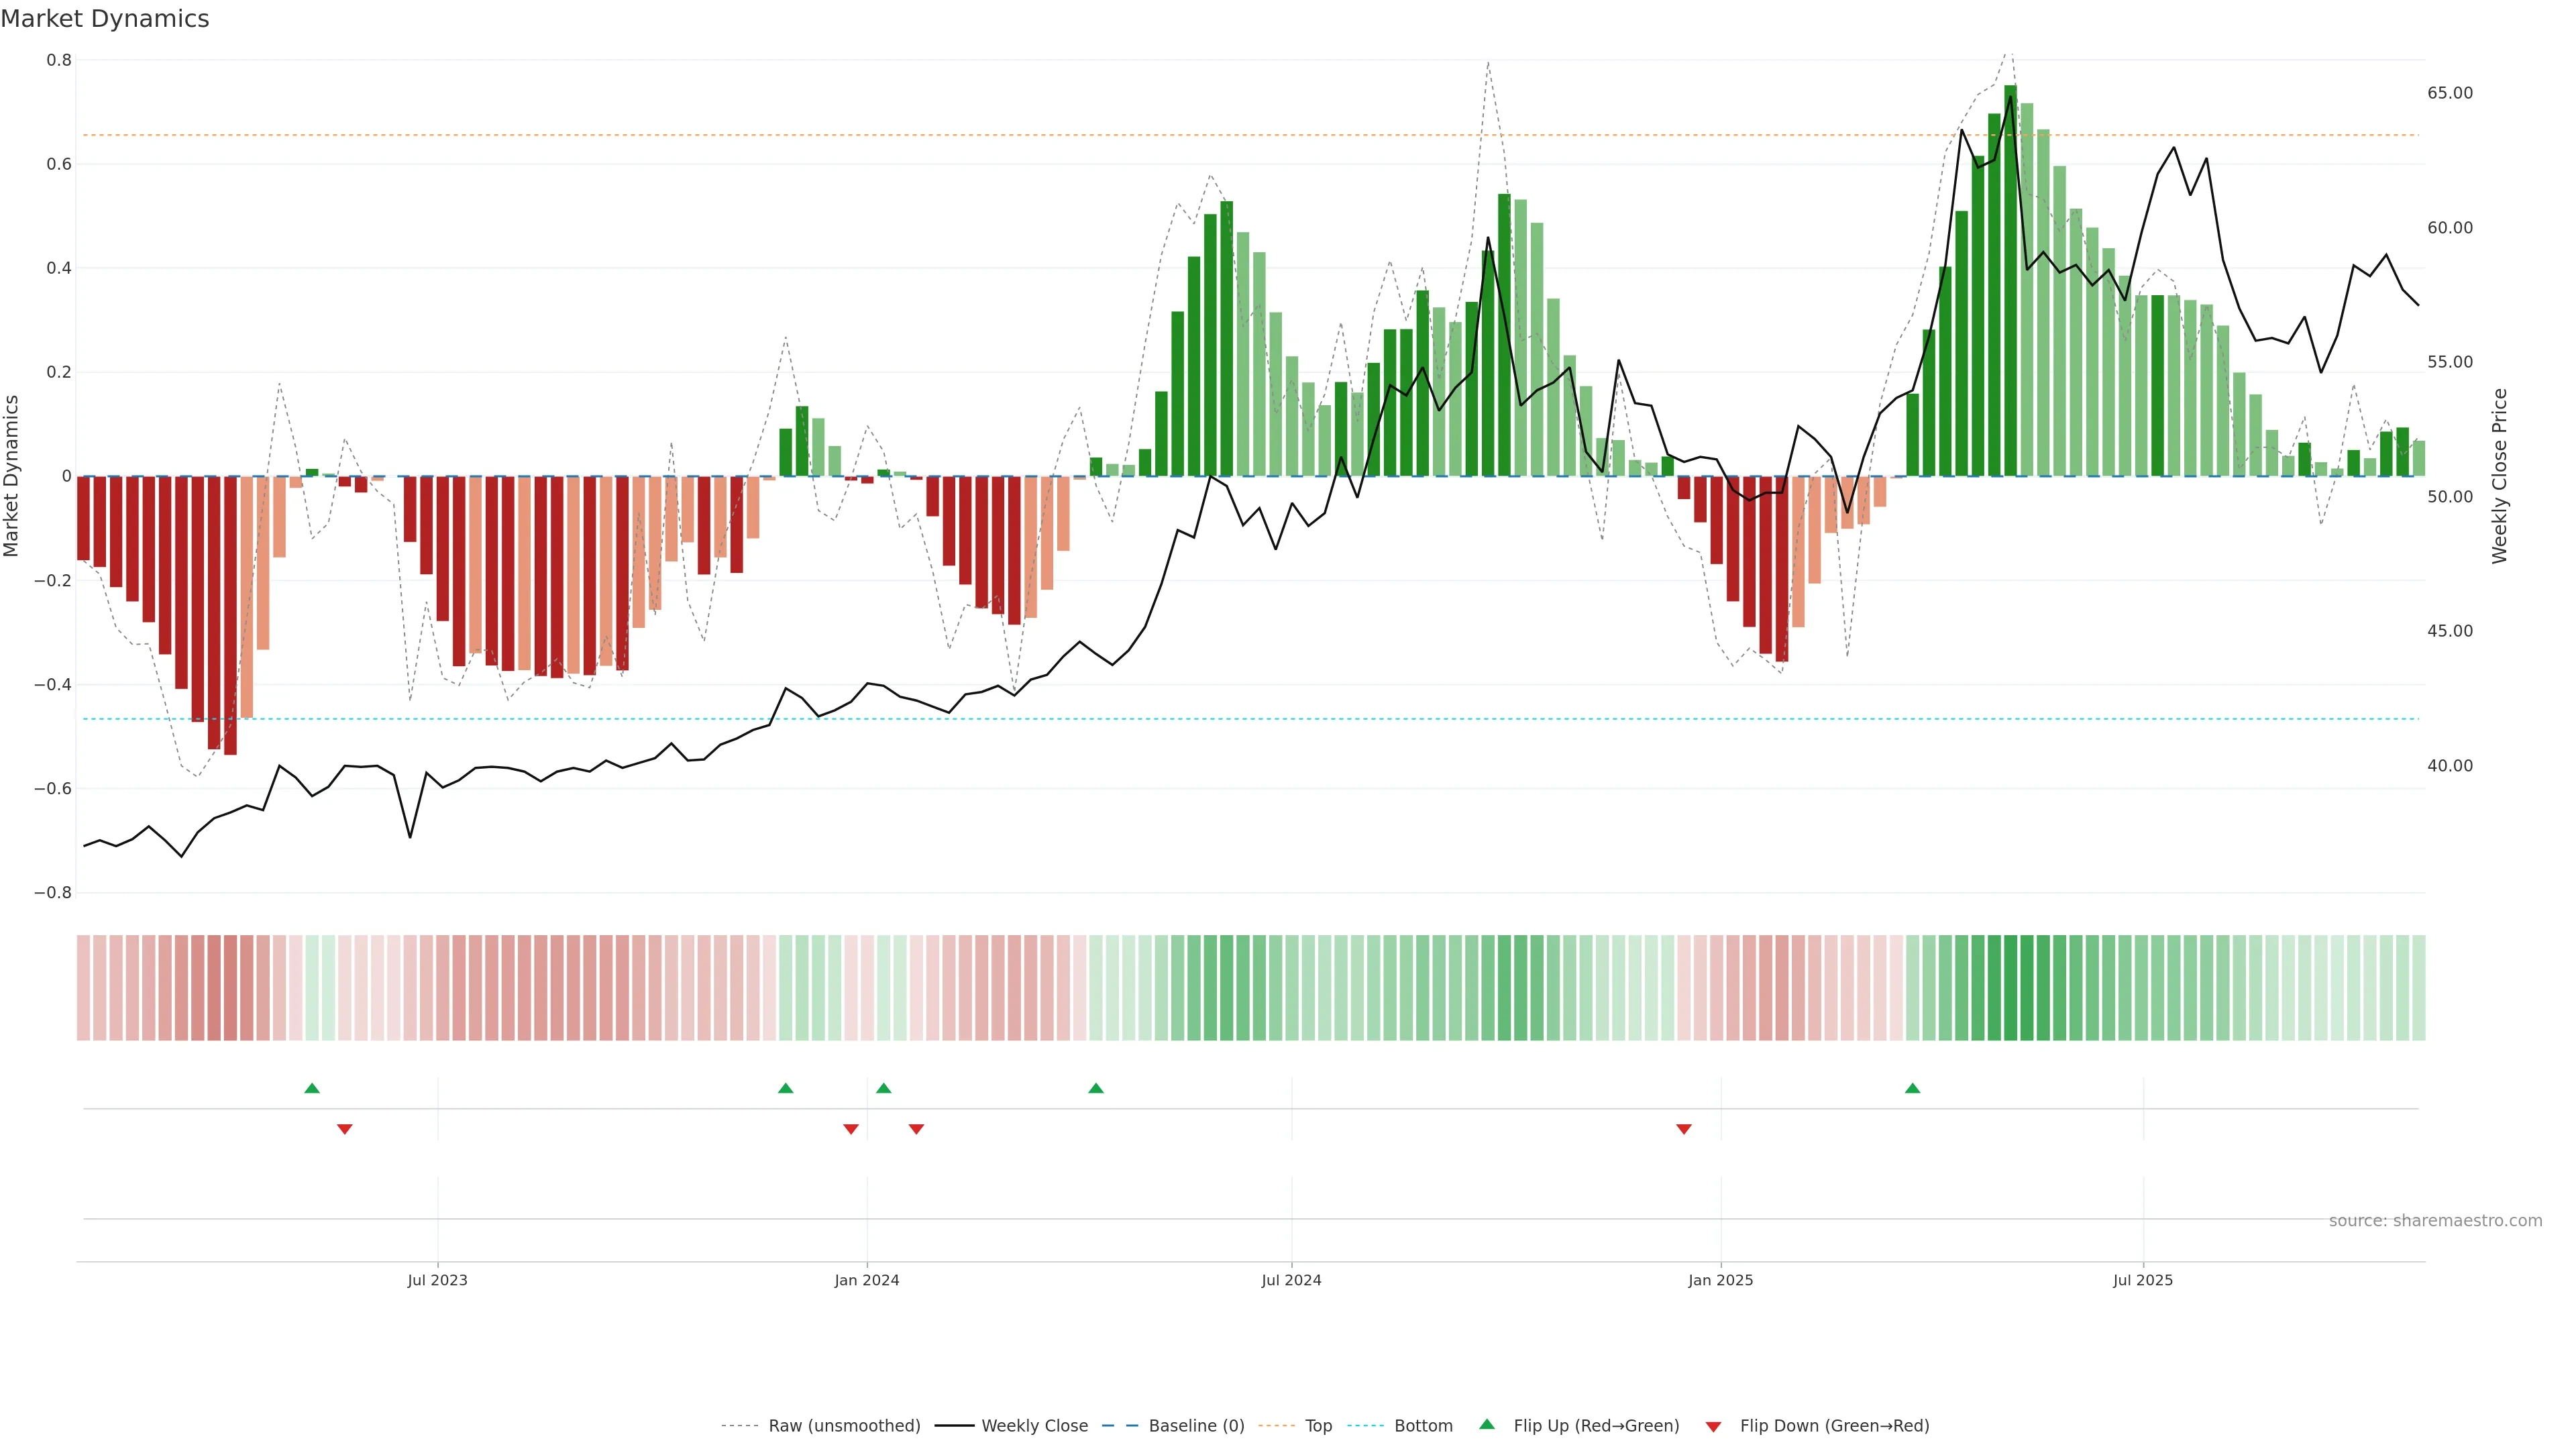
Task: Click the green flip-up marker just after Jan 2024
Action: click(x=883, y=1088)
